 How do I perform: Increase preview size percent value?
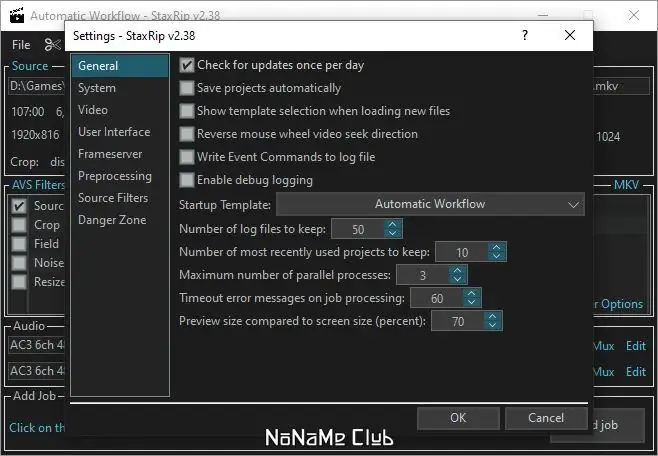493,317
